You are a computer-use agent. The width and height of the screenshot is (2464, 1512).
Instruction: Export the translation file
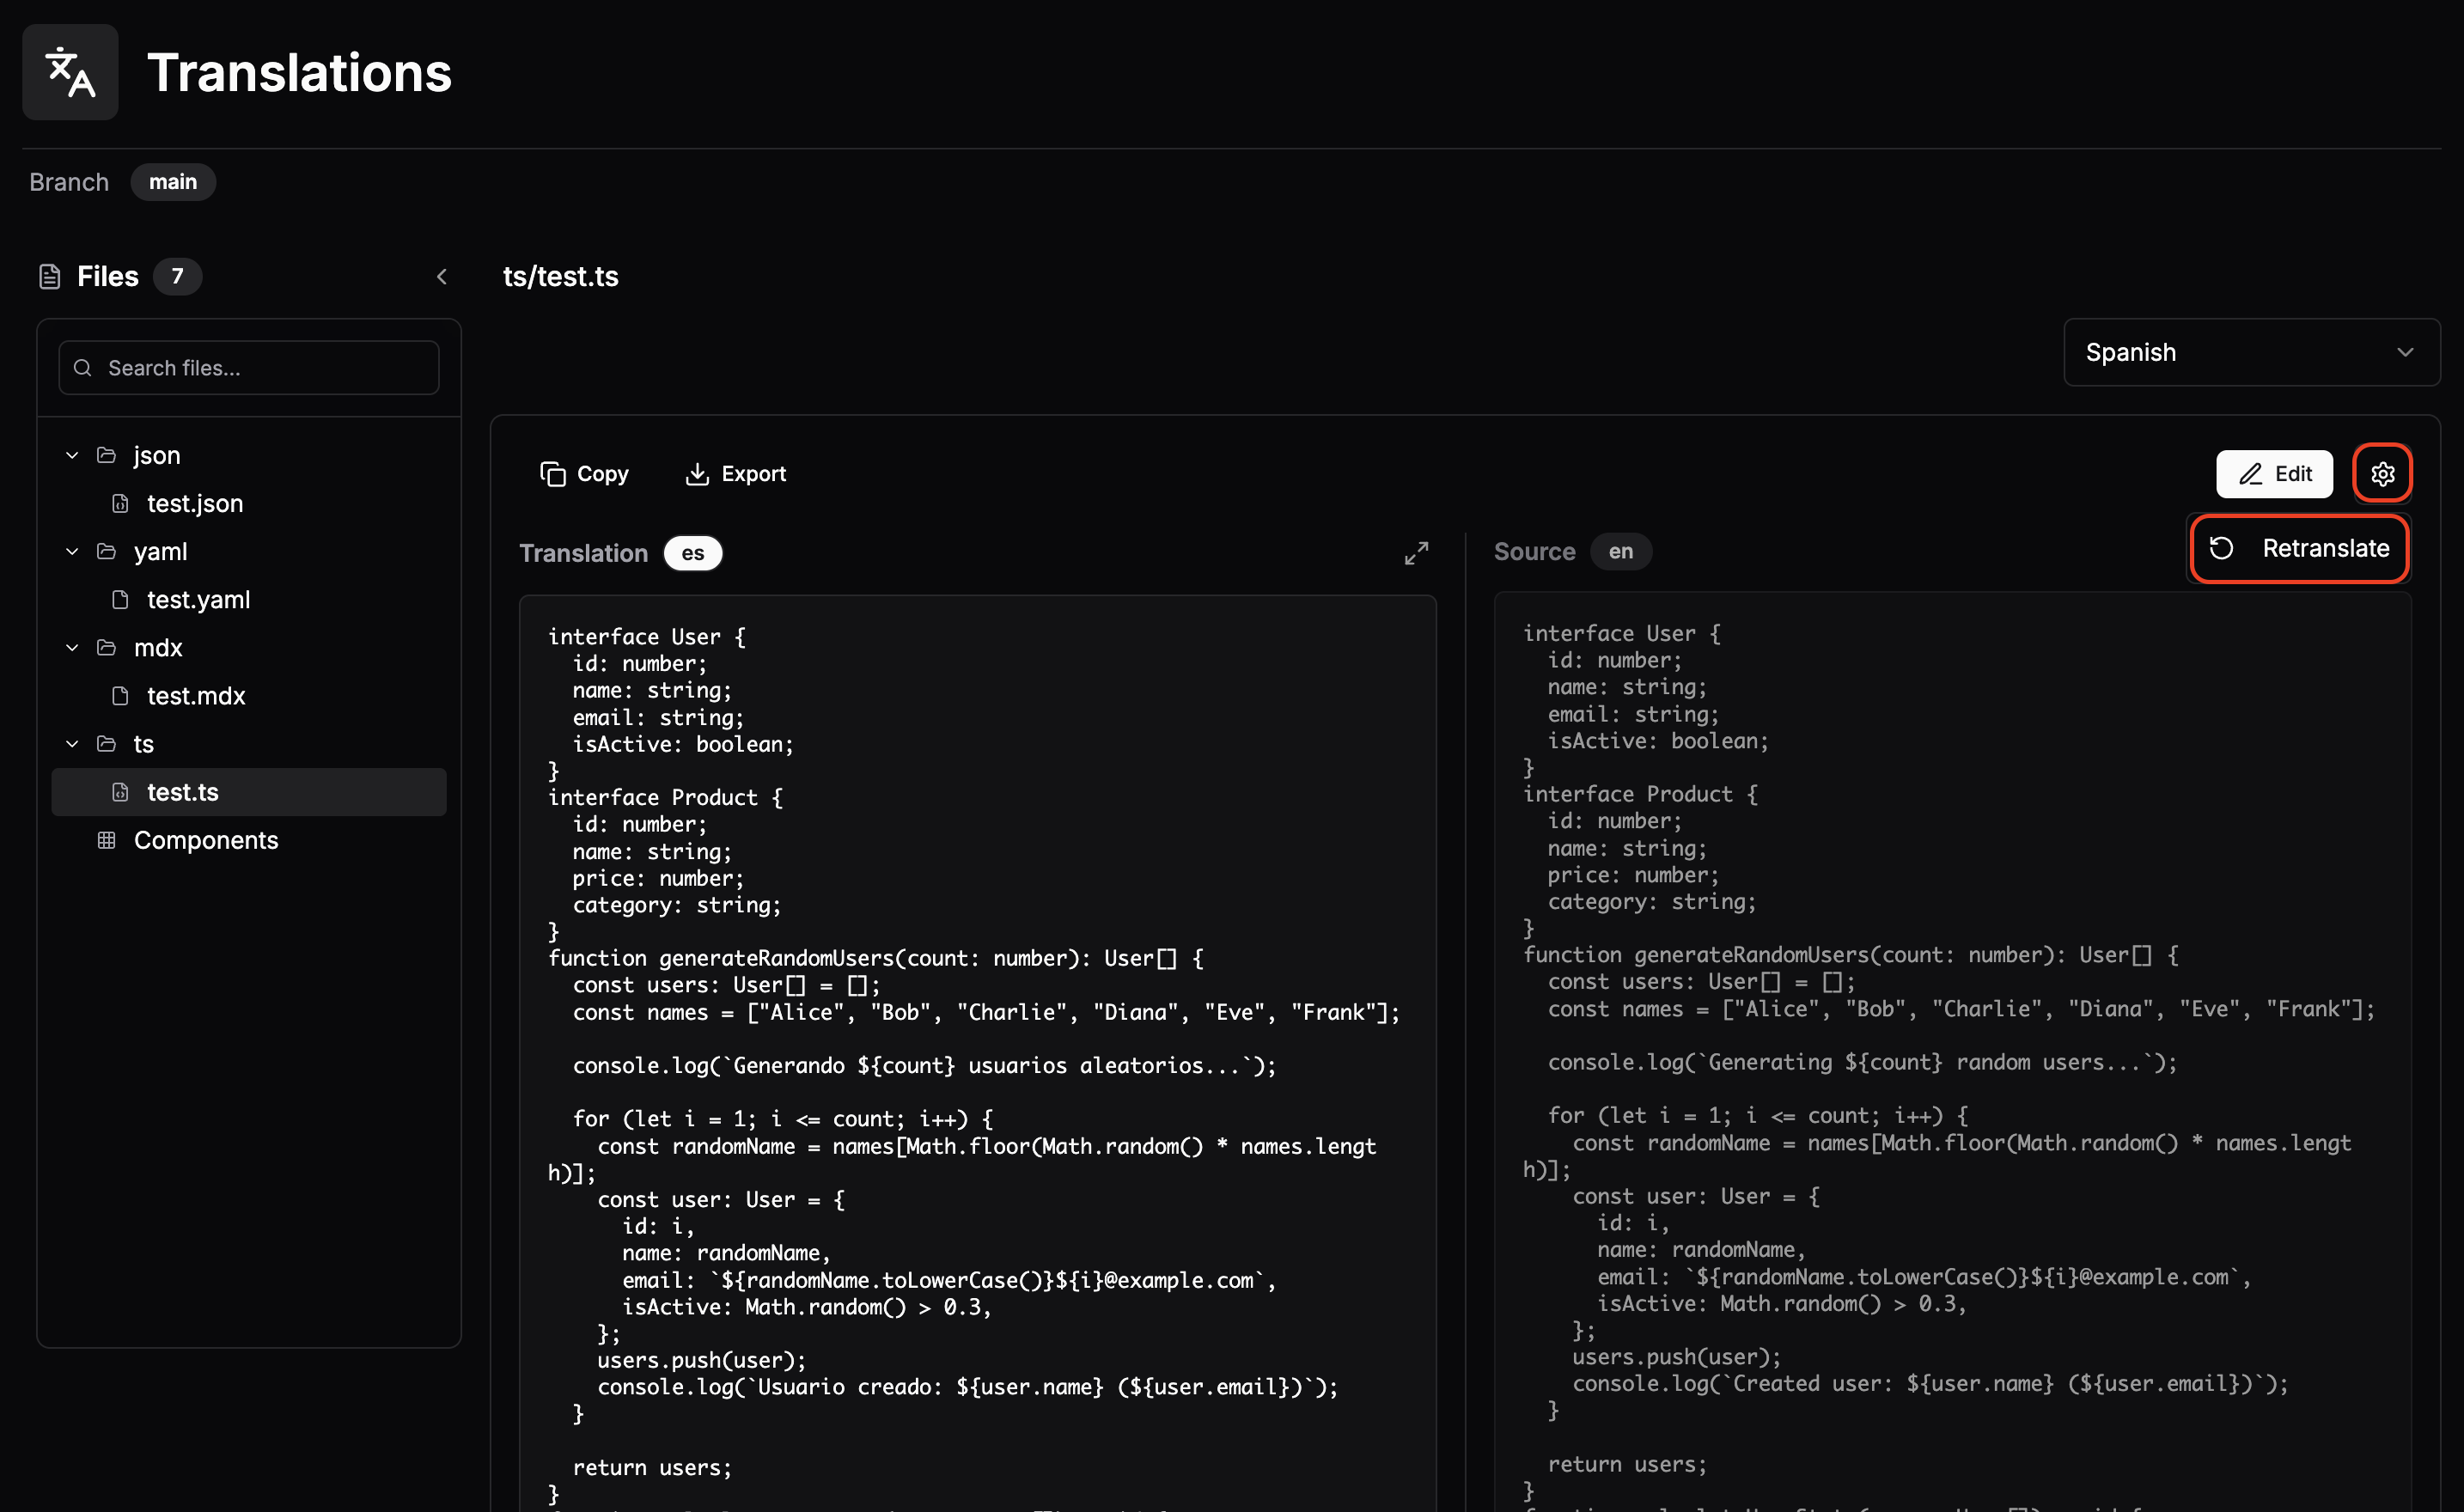736,474
